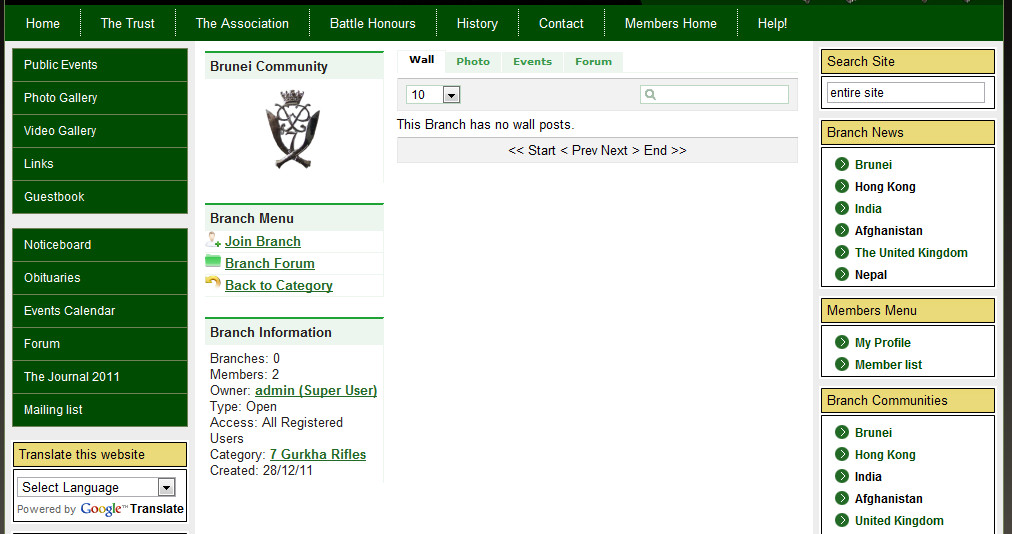Click the Next > pagination link

pos(620,150)
